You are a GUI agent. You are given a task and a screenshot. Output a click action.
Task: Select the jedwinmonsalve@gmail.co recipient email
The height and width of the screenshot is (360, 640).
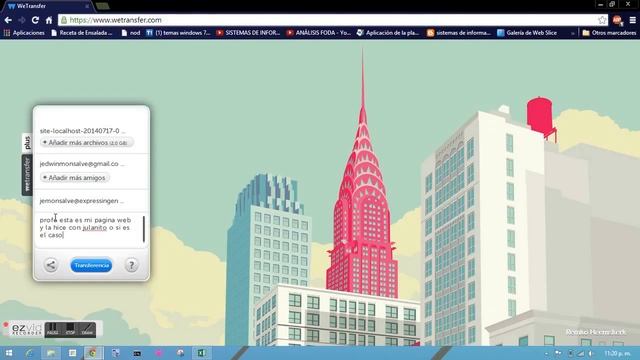click(82, 164)
